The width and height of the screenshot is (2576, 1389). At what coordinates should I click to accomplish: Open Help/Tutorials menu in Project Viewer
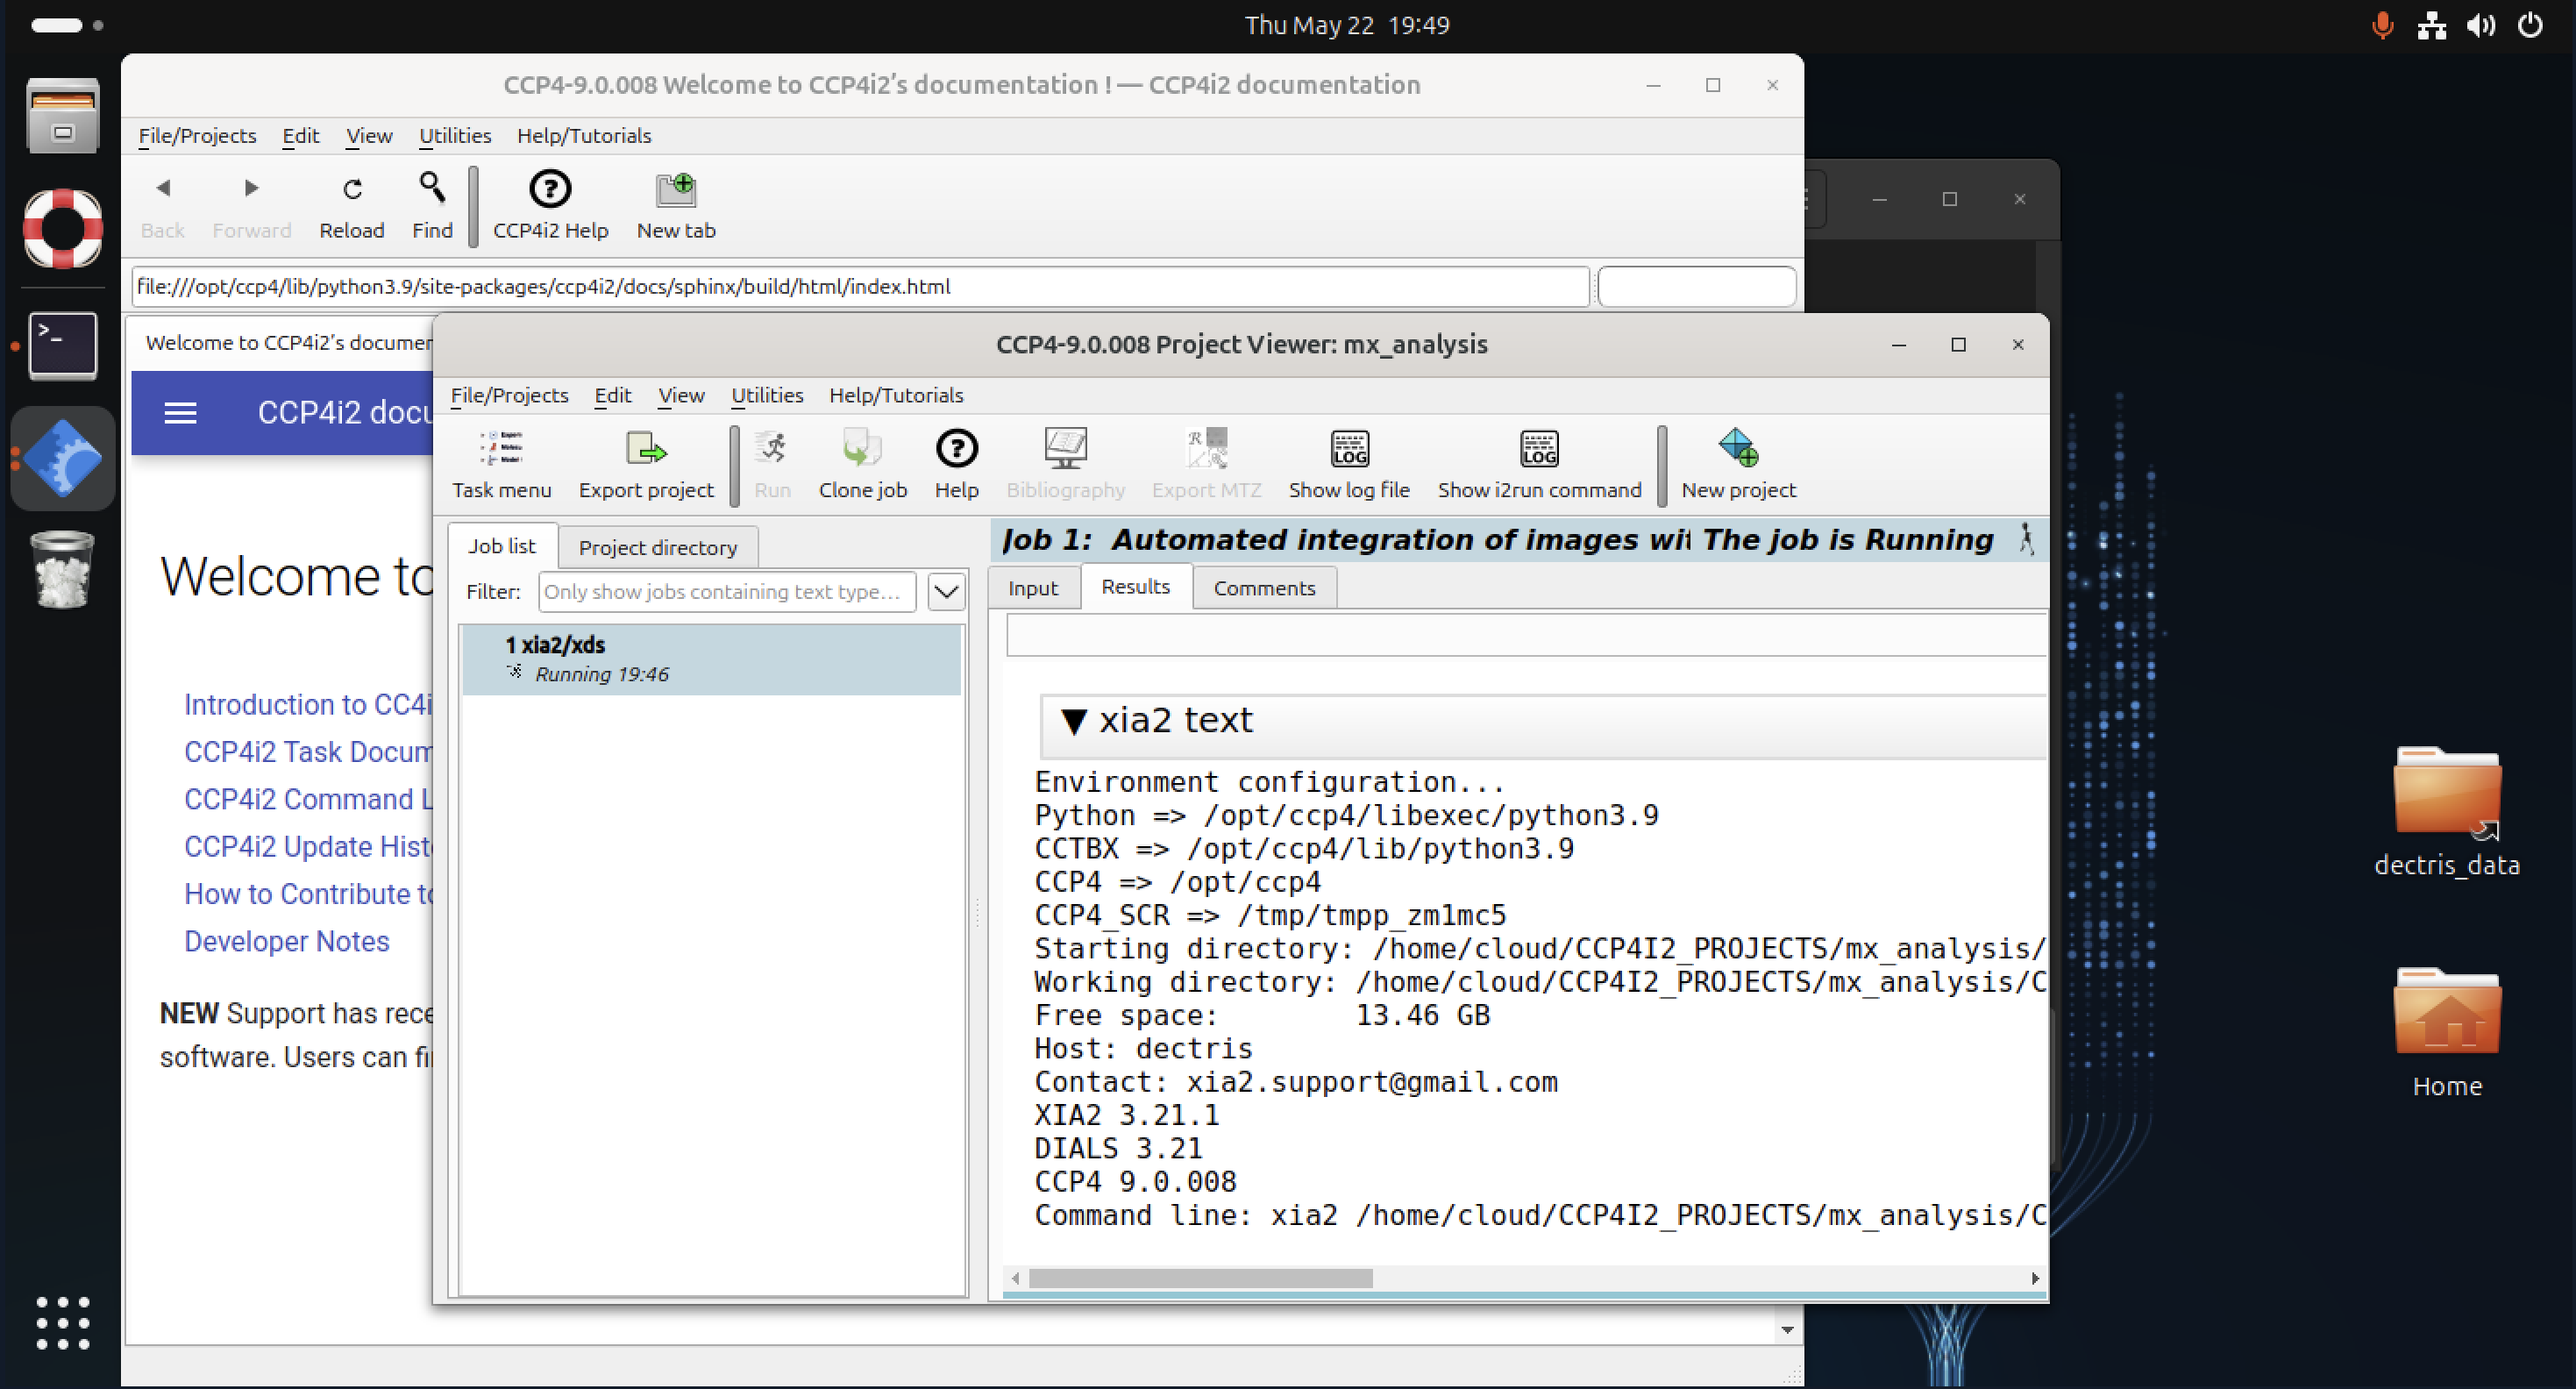tap(896, 395)
